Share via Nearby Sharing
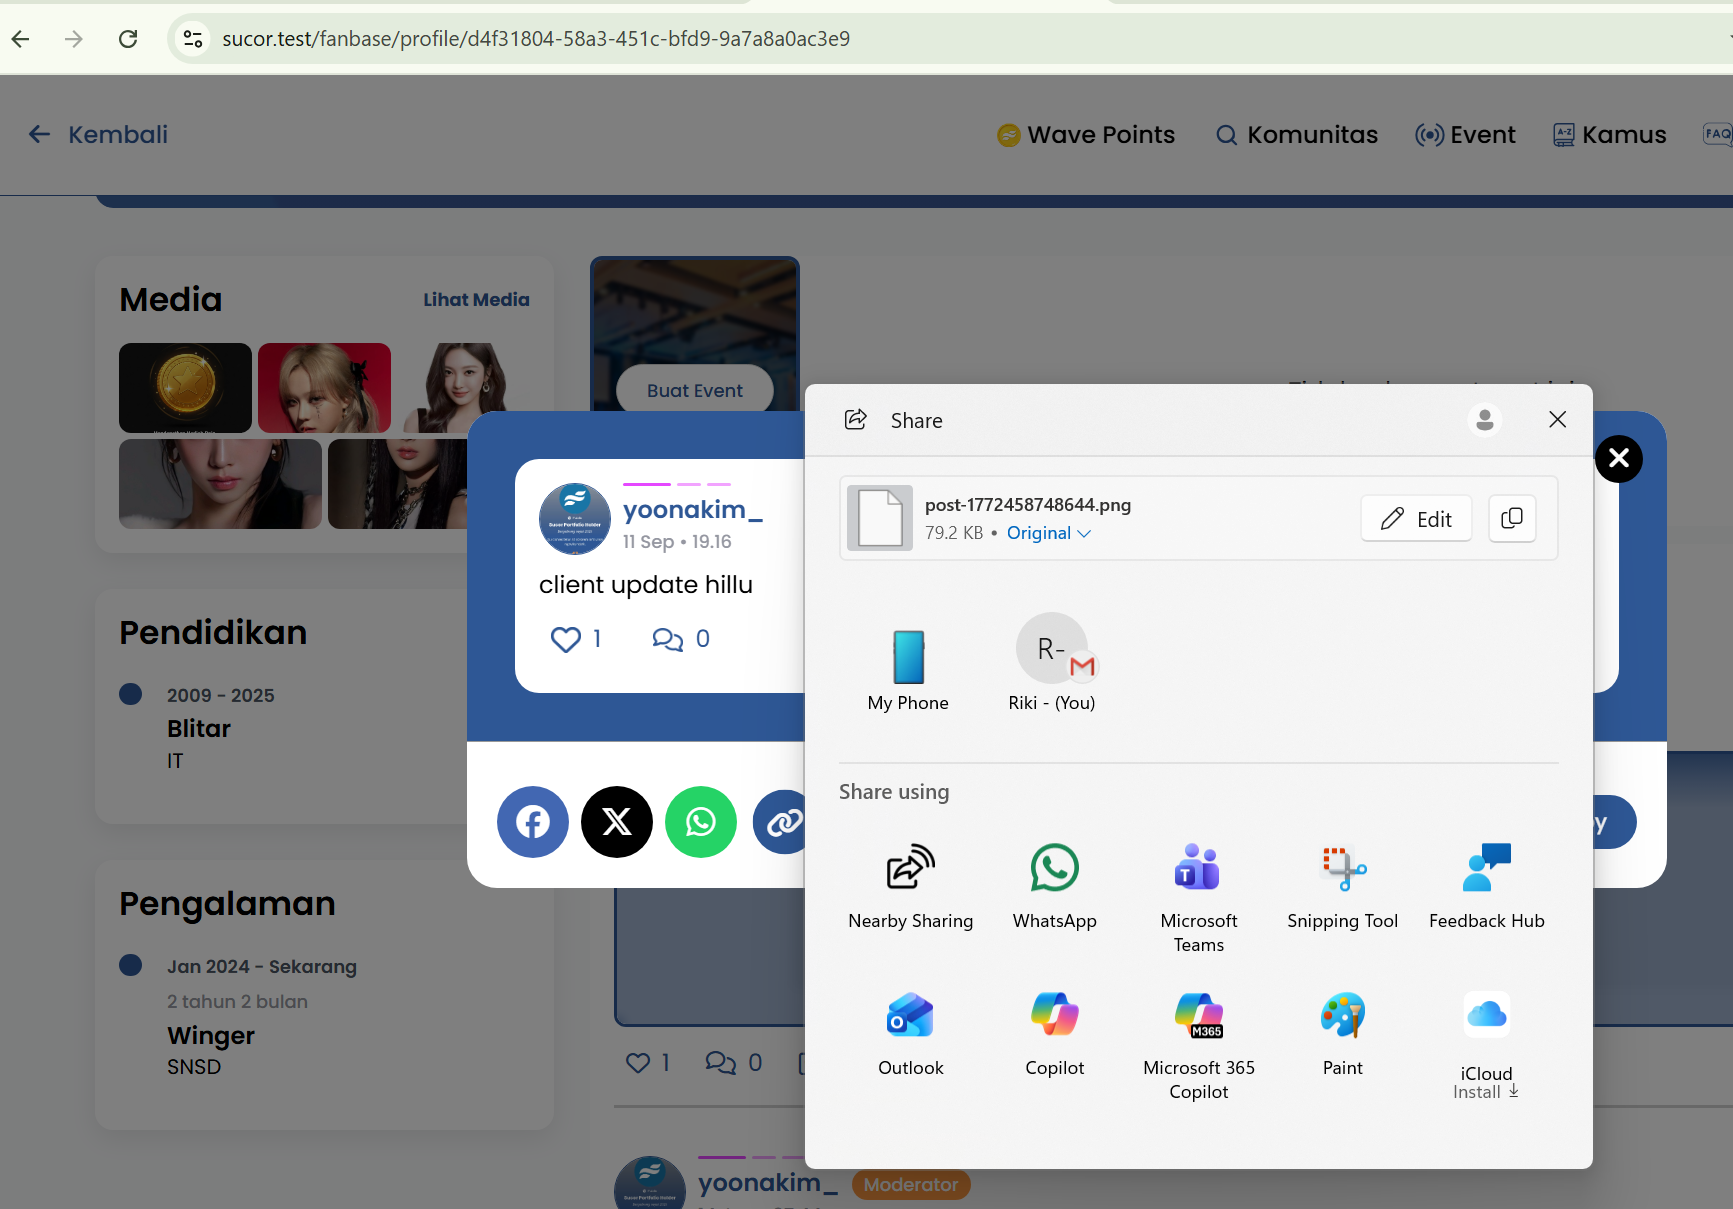1733x1209 pixels. pyautogui.click(x=910, y=886)
